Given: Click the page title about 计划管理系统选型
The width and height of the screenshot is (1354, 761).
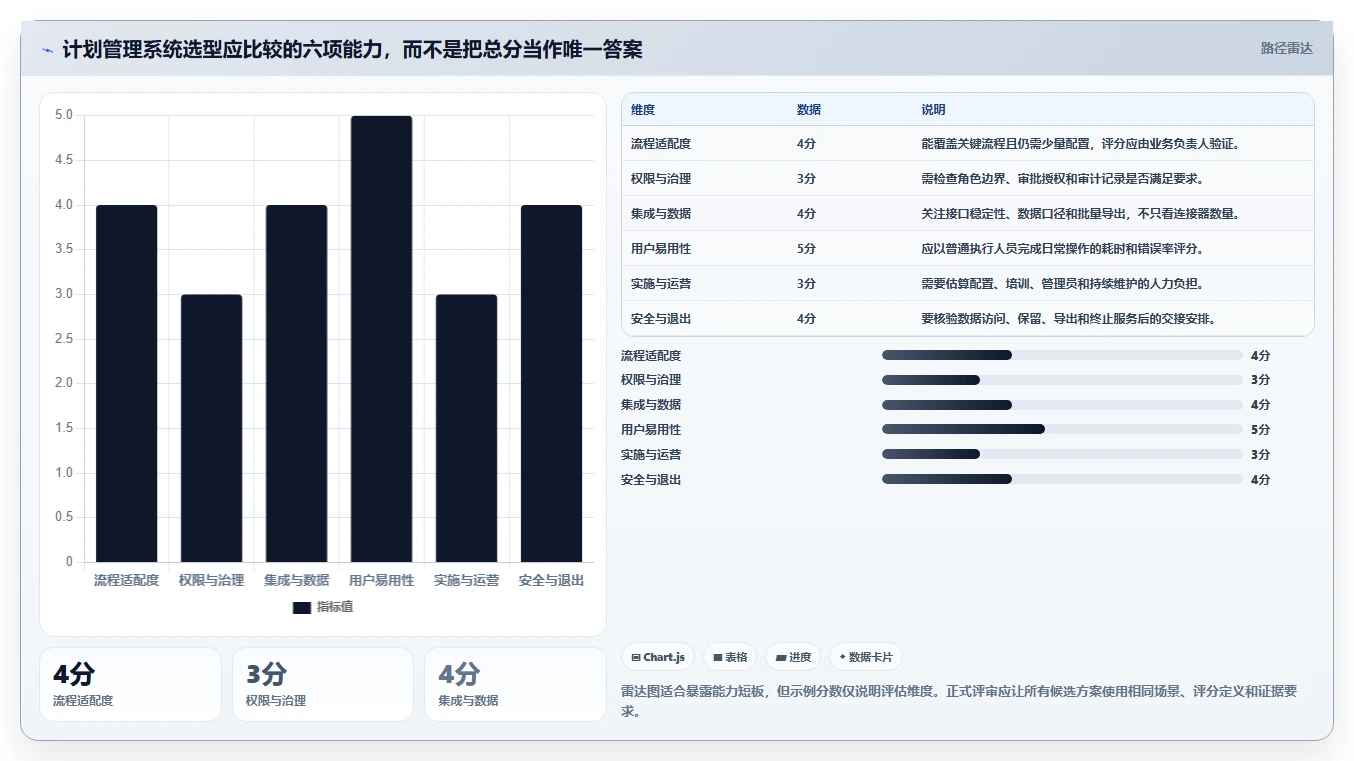Looking at the screenshot, I should point(352,49).
